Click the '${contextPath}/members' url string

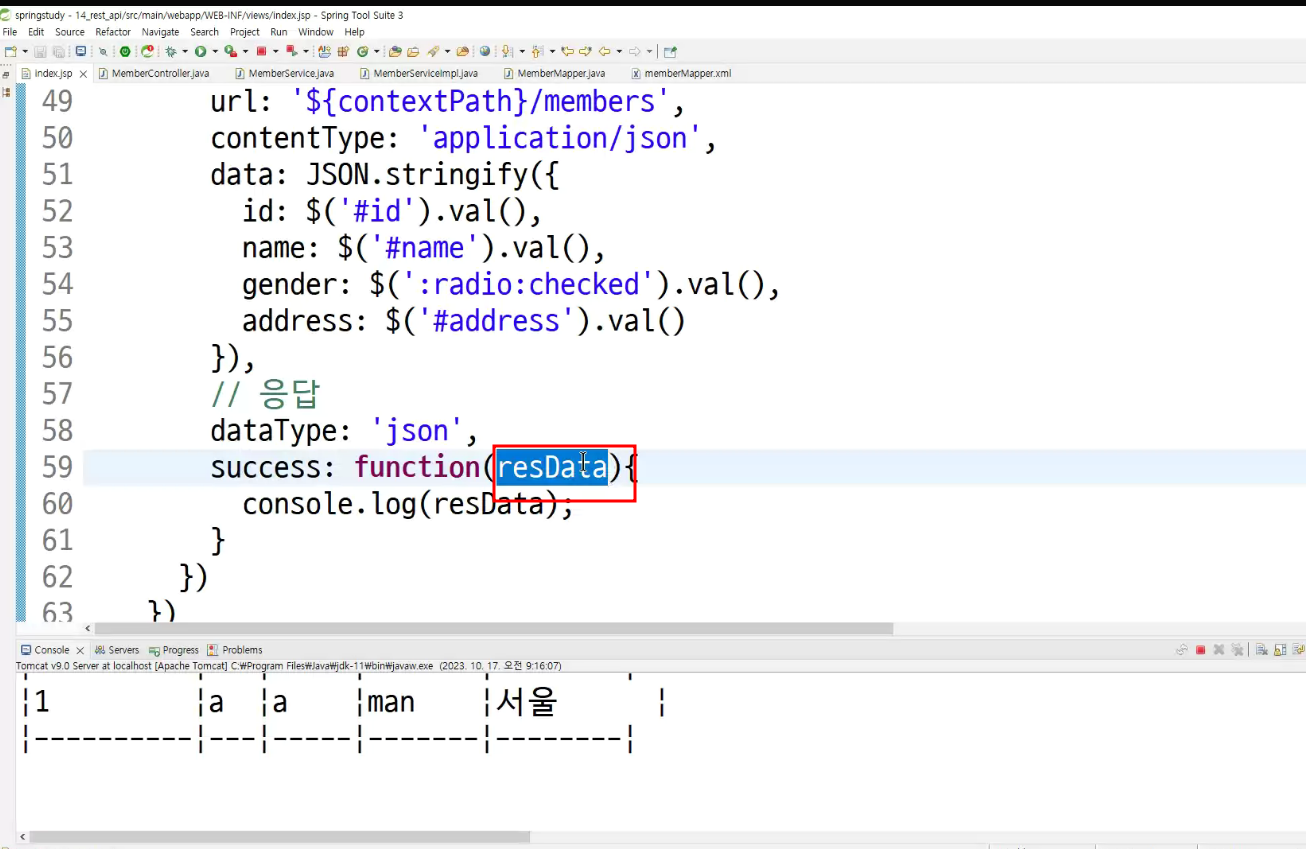pyautogui.click(x=479, y=102)
